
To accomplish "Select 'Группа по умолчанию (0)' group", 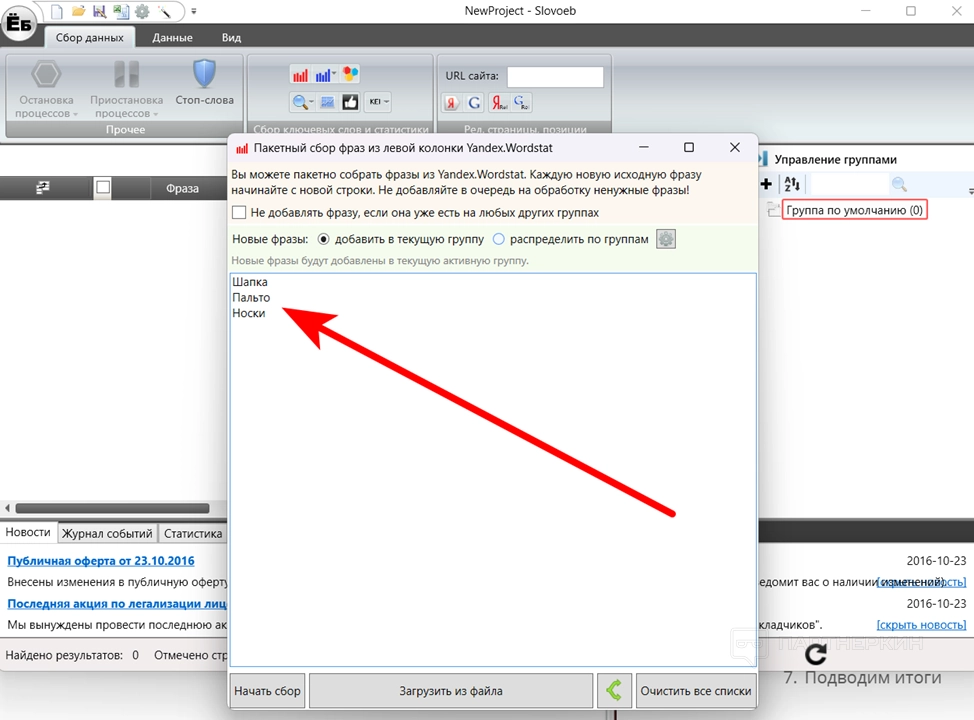I will pos(854,210).
